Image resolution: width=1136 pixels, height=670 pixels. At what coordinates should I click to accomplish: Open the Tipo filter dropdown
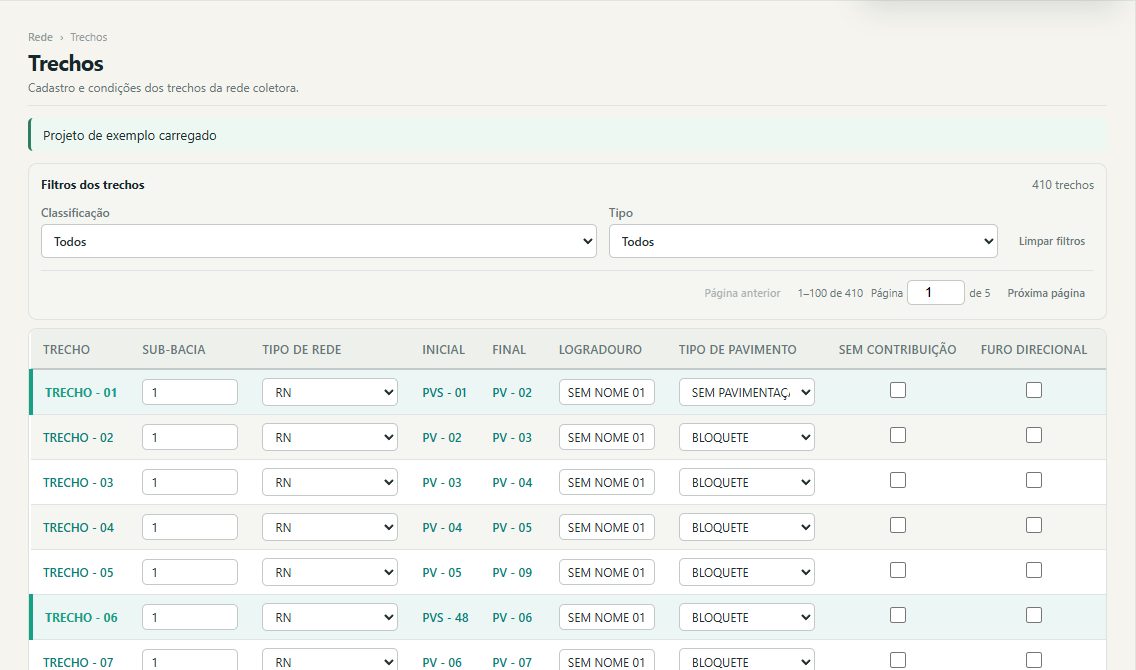pos(803,241)
